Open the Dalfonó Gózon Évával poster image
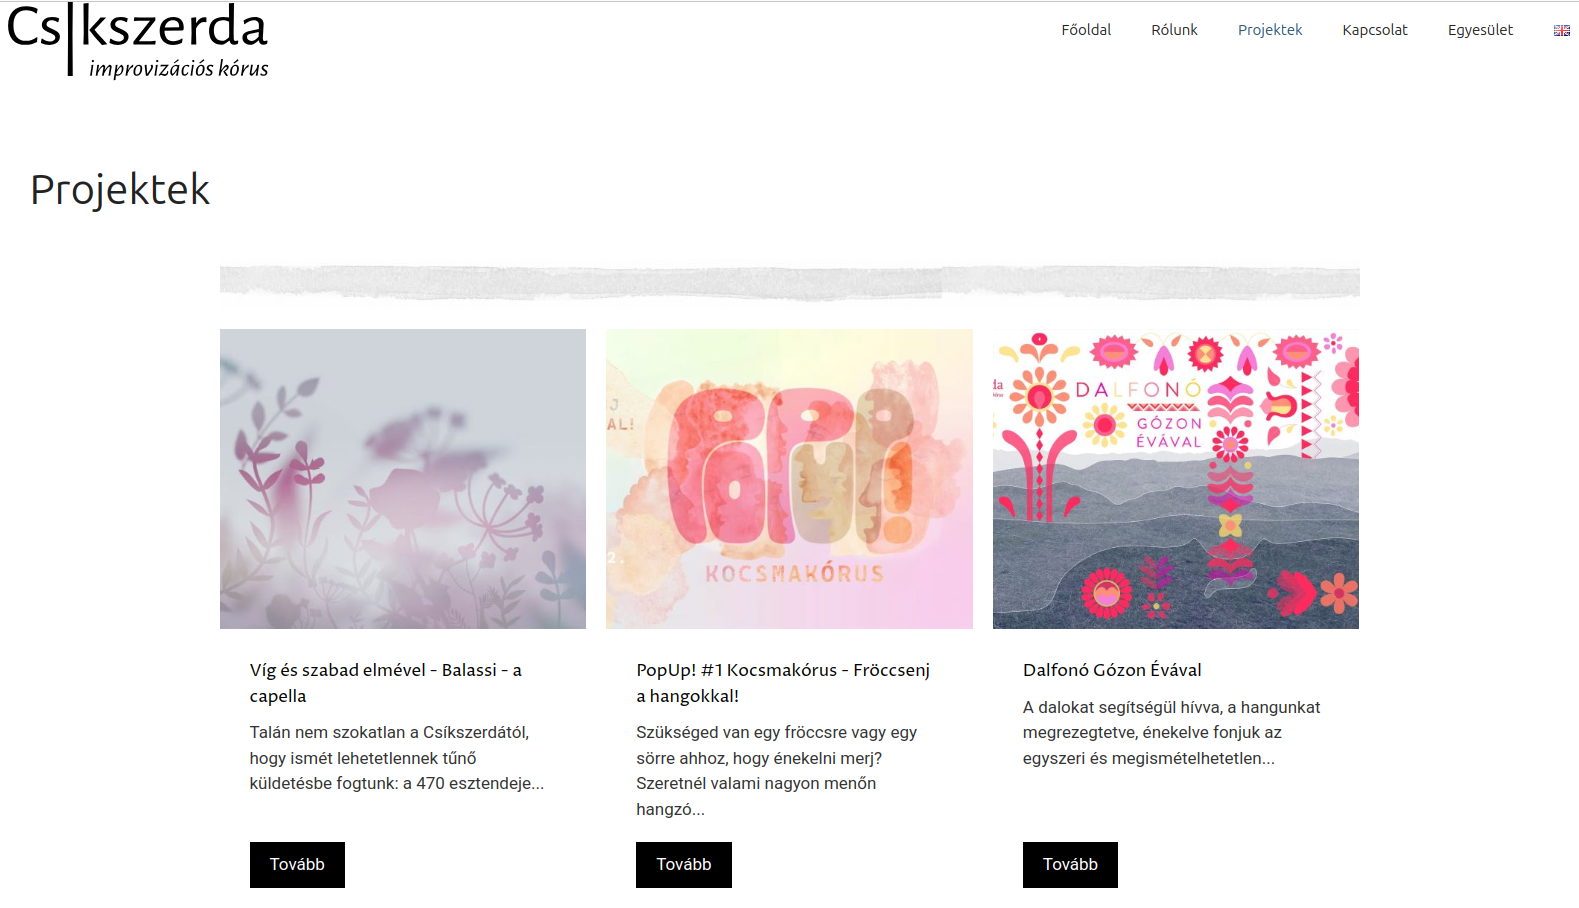Screen dimensions: 1579x908 pos(1176,479)
